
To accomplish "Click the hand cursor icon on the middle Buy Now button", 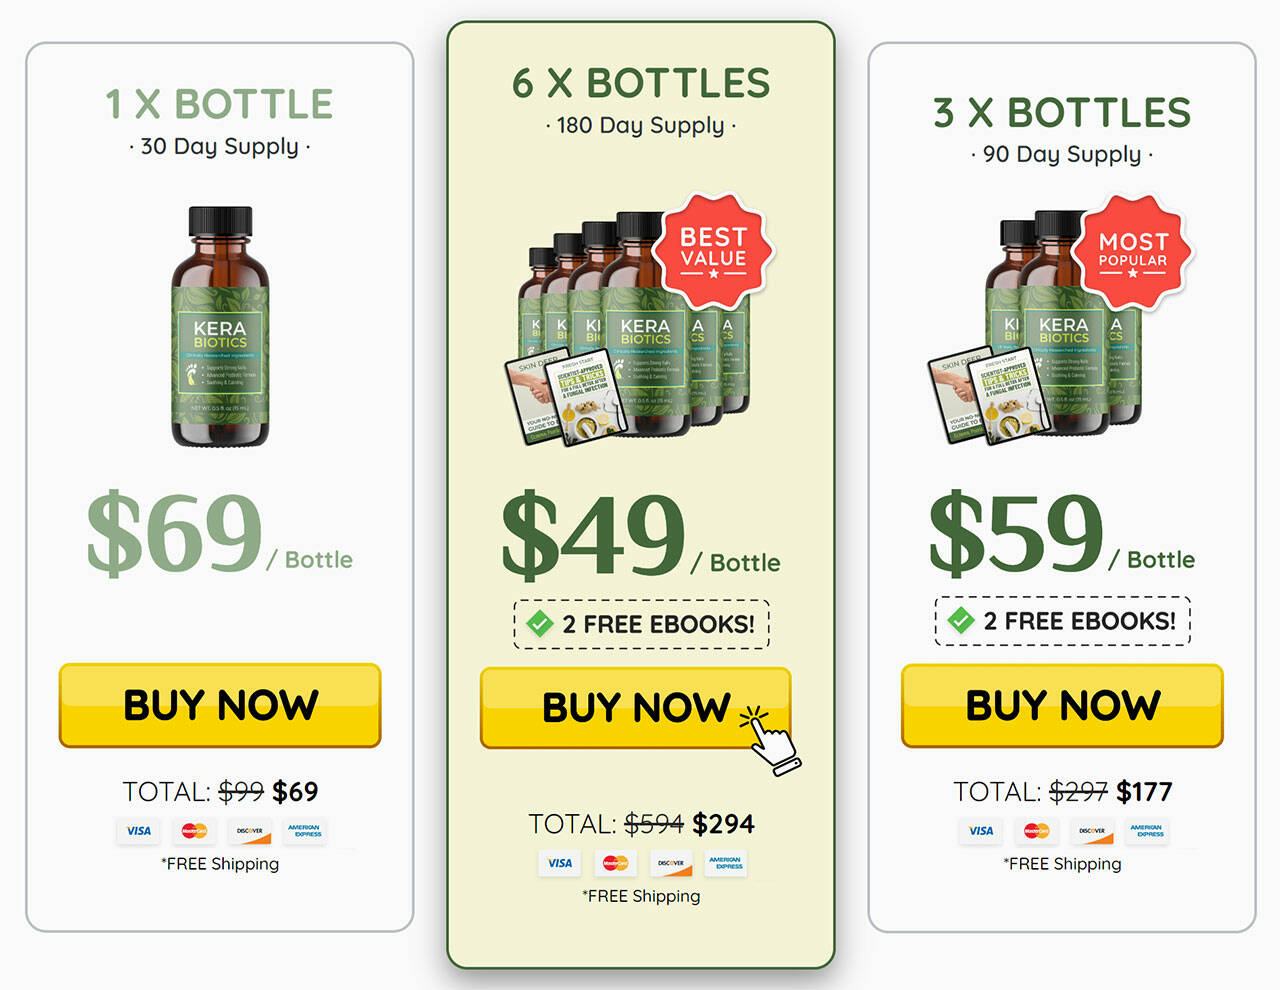I will (770, 740).
